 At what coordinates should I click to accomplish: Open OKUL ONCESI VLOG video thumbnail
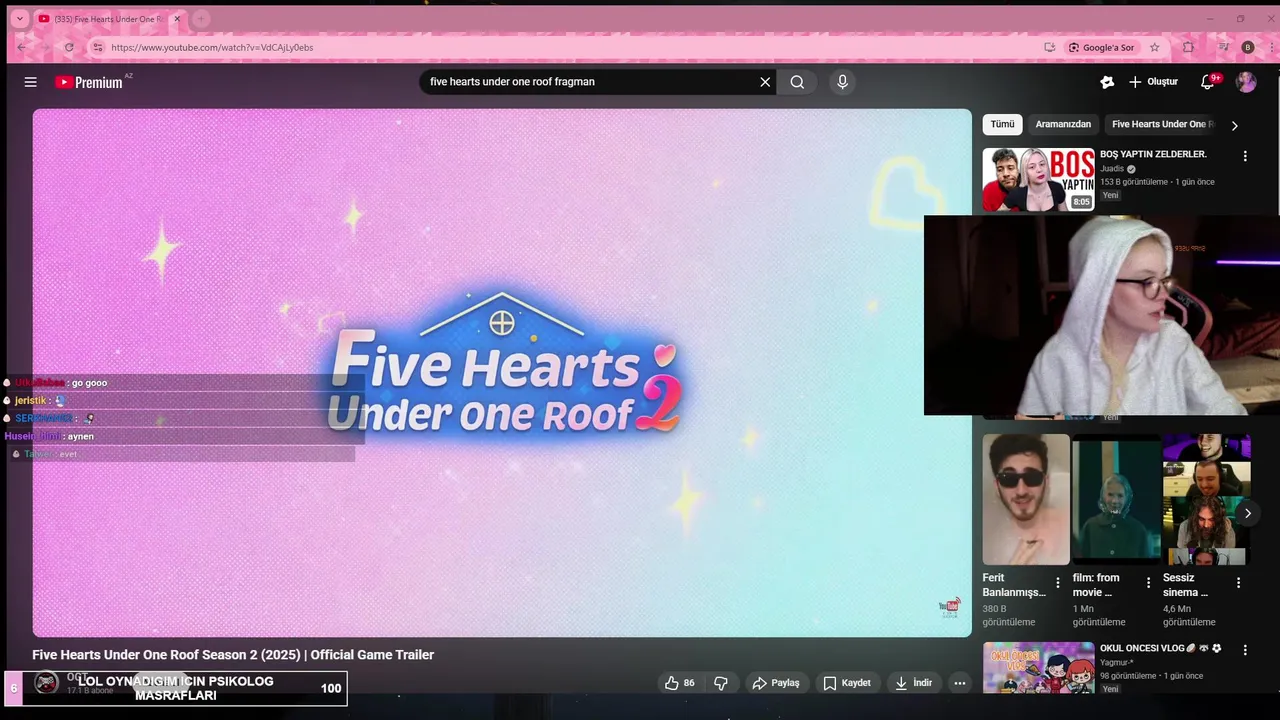click(x=1038, y=668)
